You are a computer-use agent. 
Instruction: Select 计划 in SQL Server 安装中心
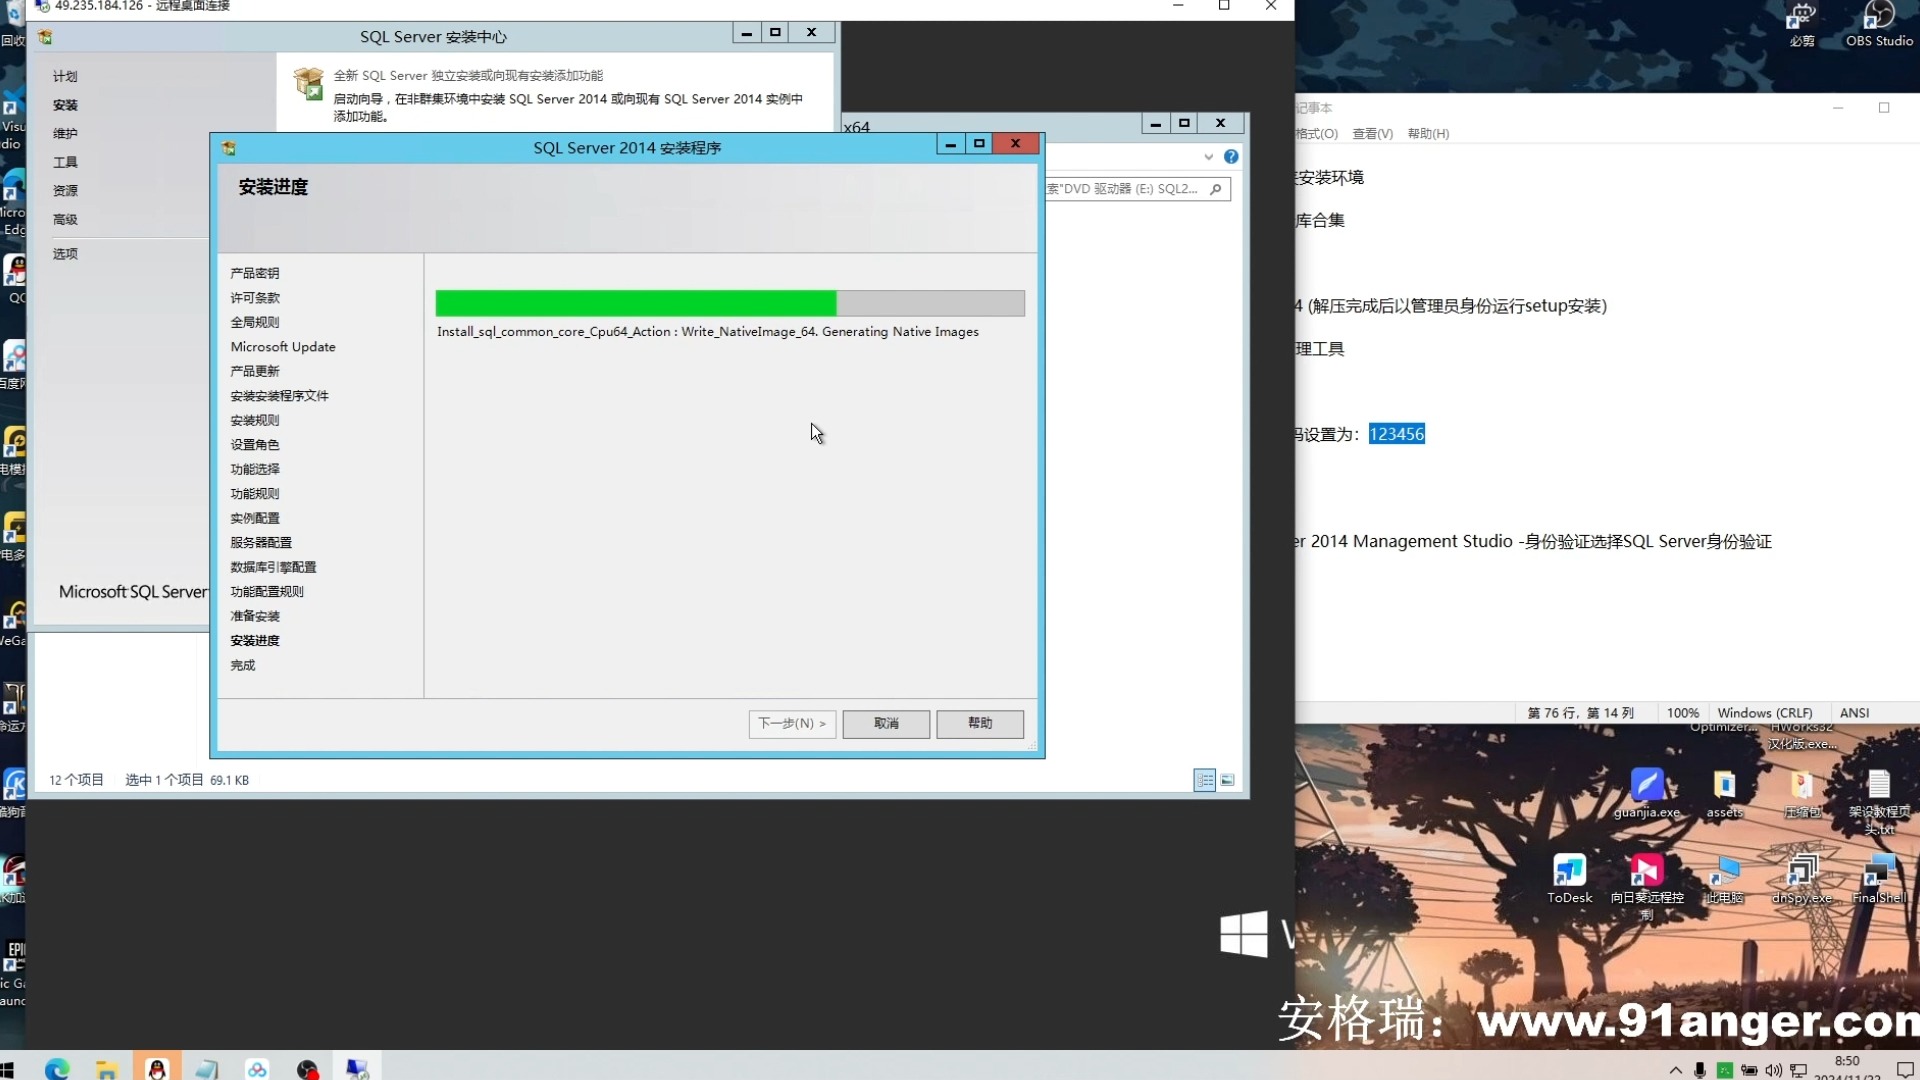pos(65,77)
